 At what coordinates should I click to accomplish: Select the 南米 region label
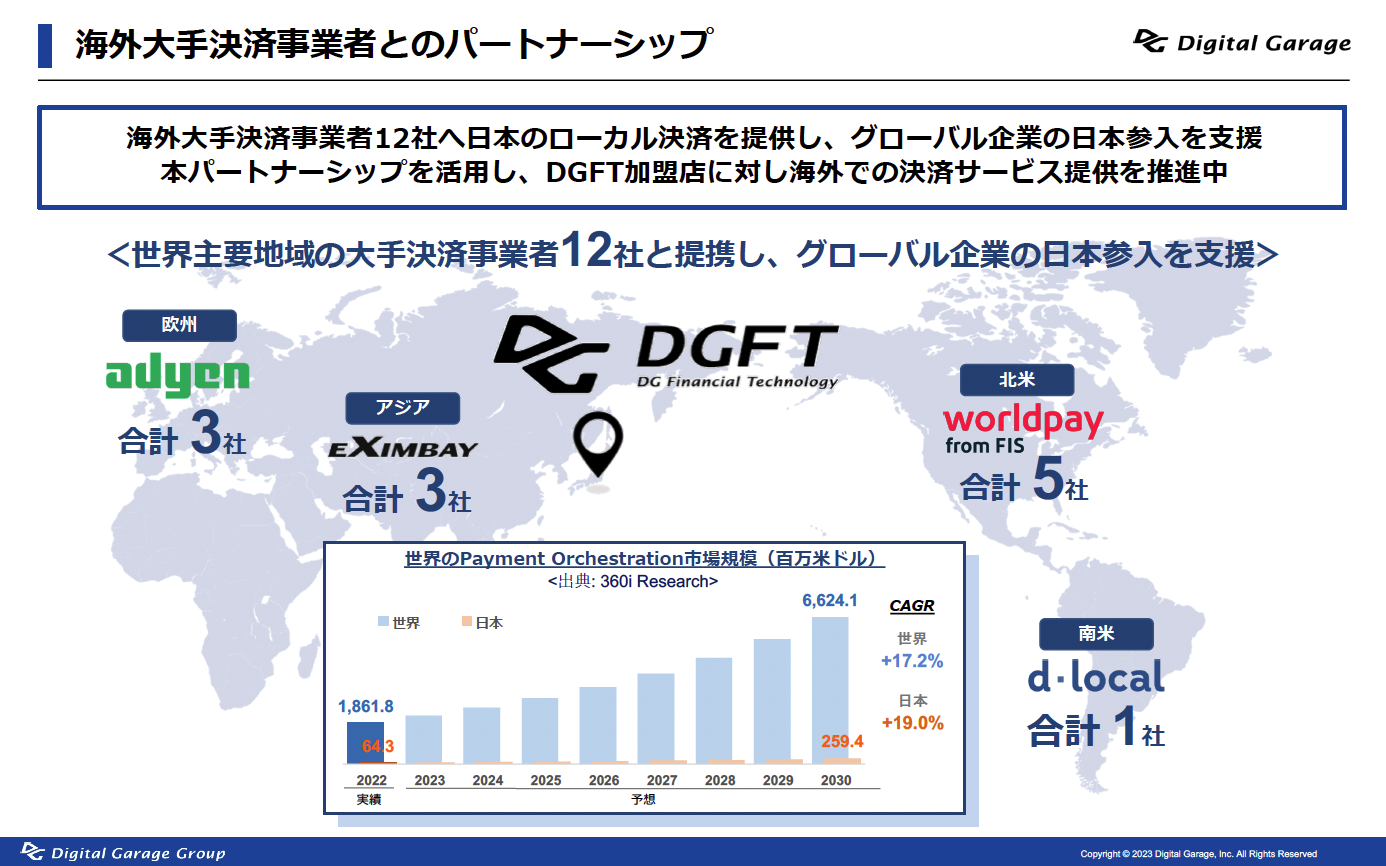click(1096, 634)
